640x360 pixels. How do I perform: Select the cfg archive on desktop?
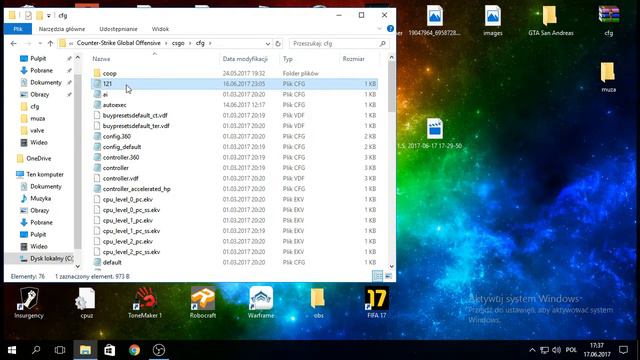click(609, 20)
